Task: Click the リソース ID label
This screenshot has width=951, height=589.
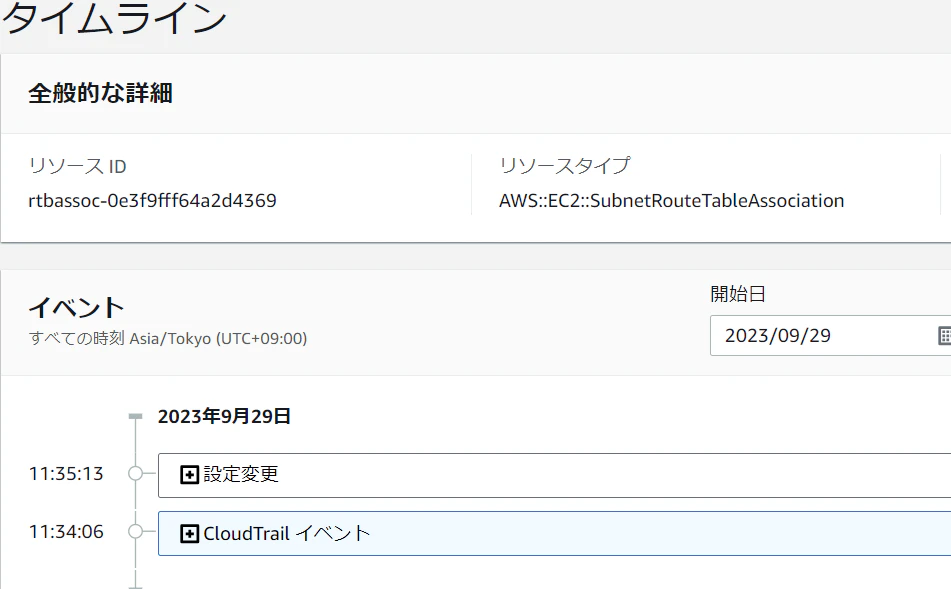Action: [x=77, y=166]
